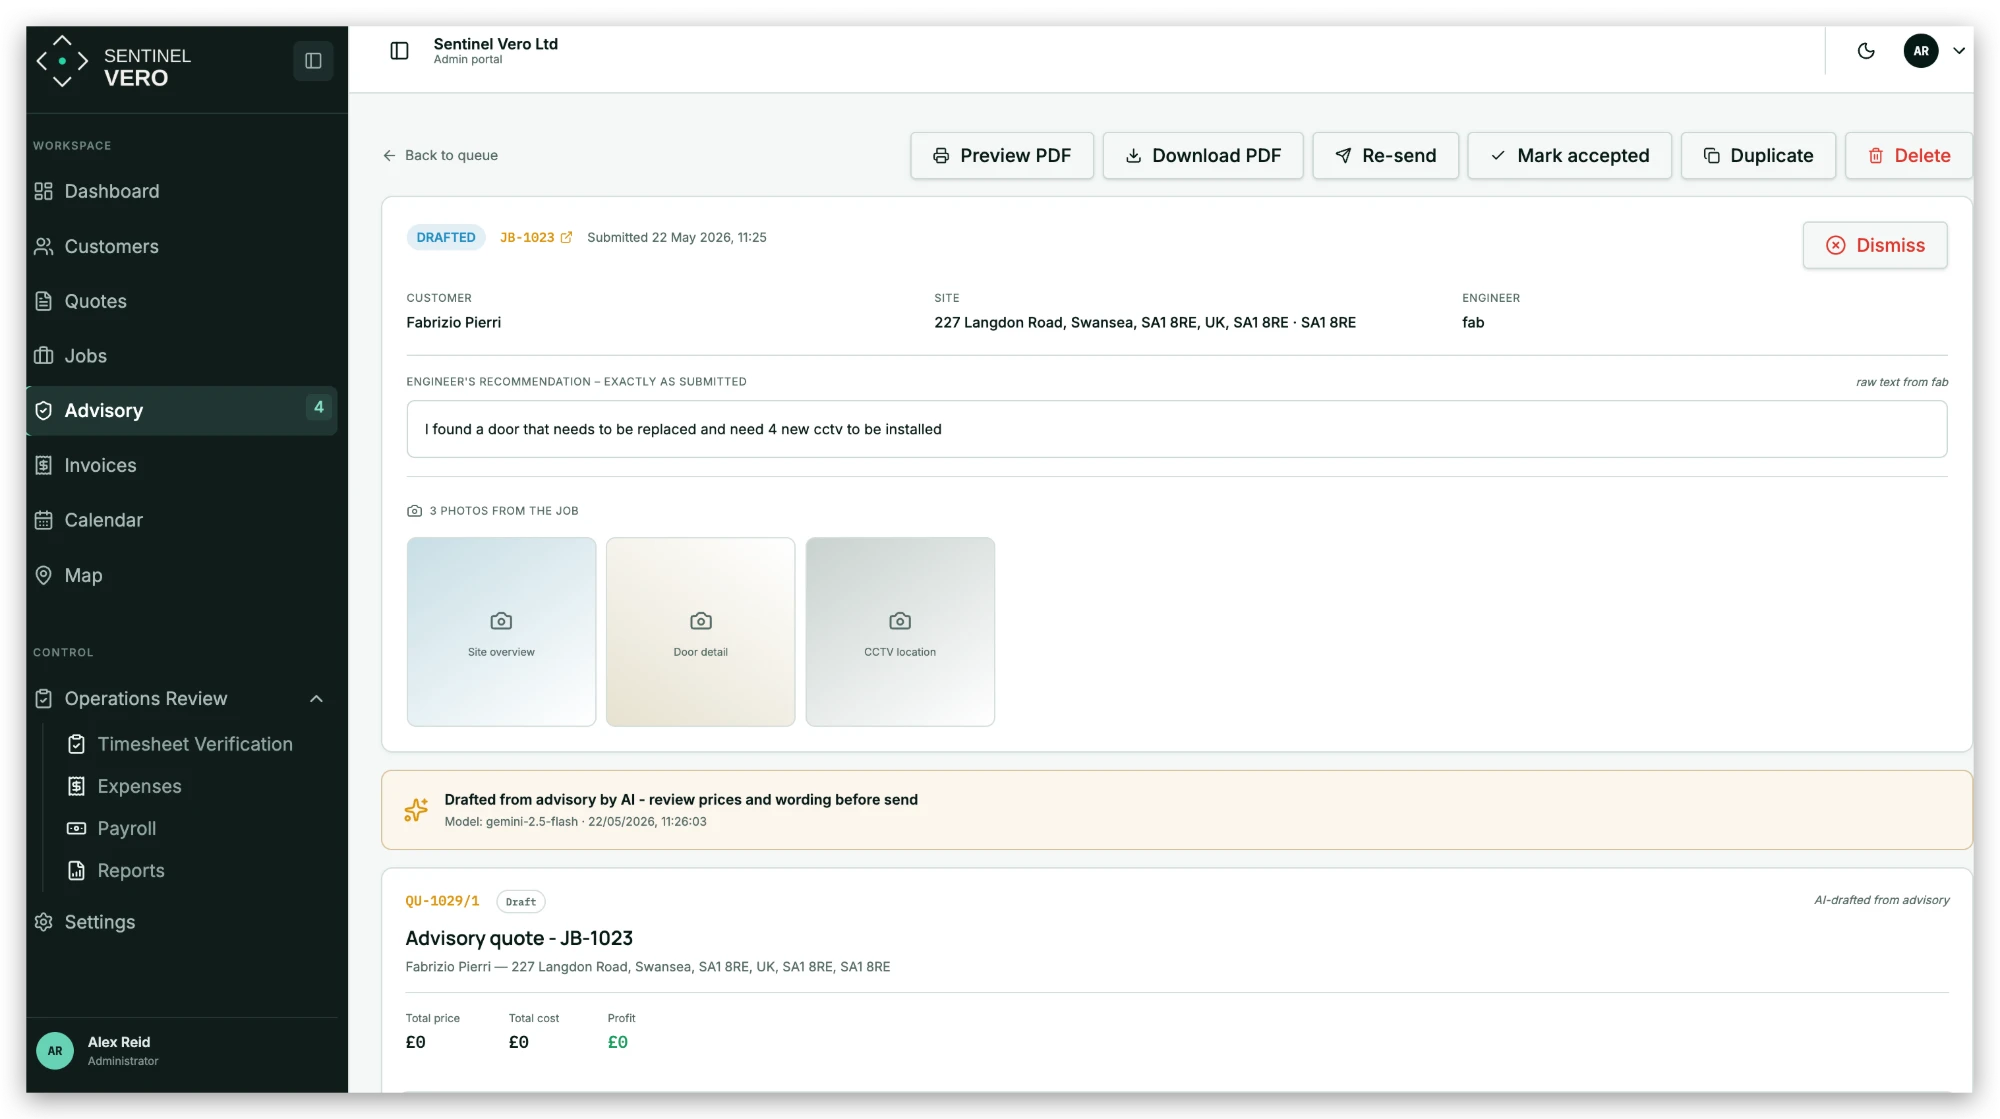Select Advisory sidebar item
Image resolution: width=2000 pixels, height=1119 pixels.
[x=182, y=410]
